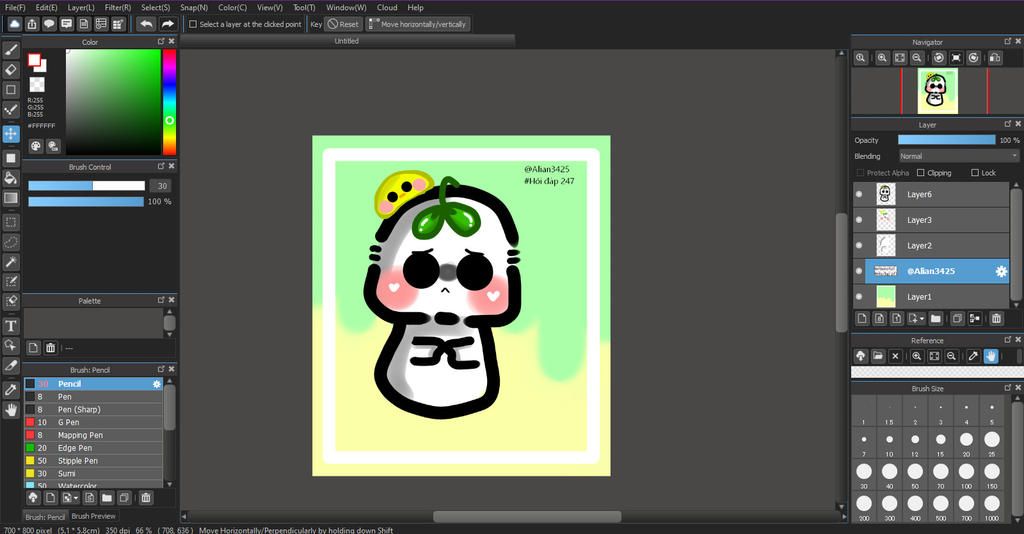Open the Blending mode dropdown
The height and width of the screenshot is (534, 1024).
957,156
